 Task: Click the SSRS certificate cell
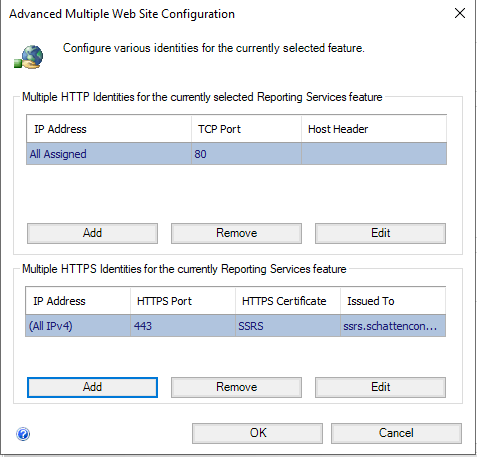click(x=288, y=326)
